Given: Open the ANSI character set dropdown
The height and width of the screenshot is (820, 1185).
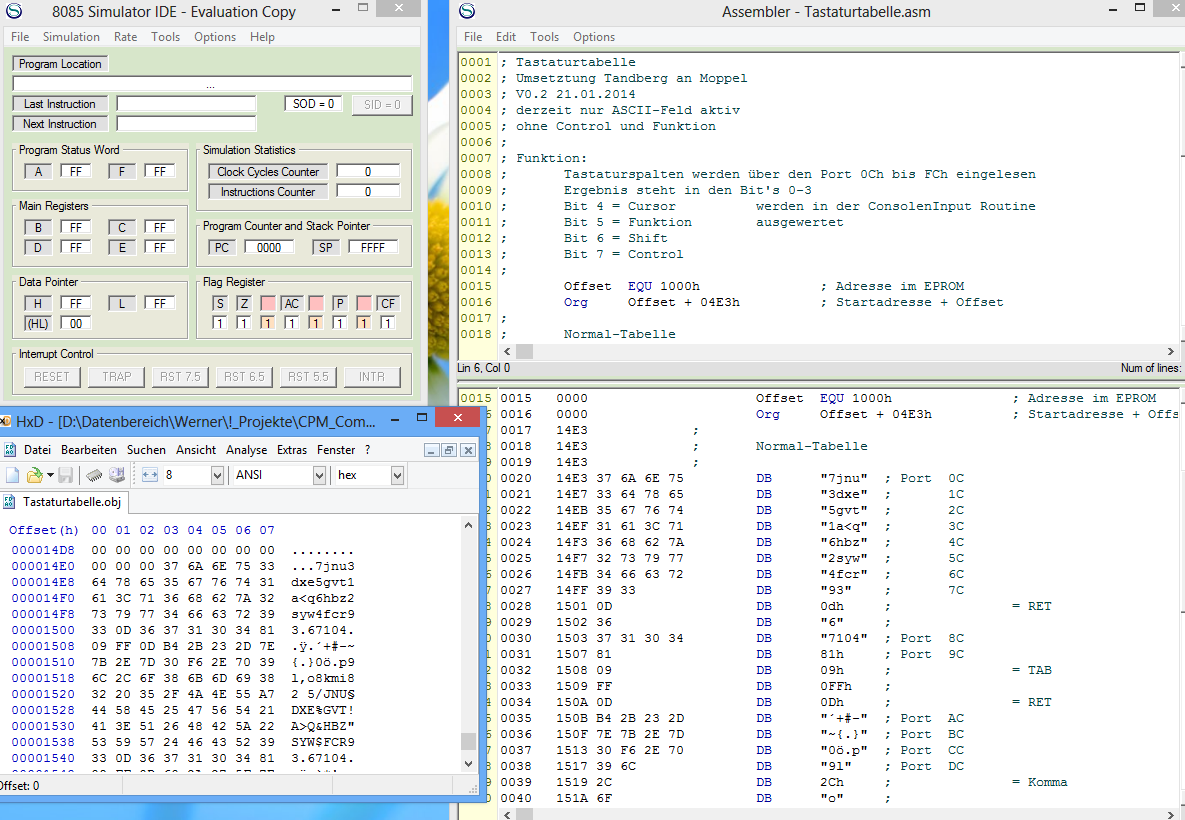Looking at the screenshot, I should pos(319,476).
